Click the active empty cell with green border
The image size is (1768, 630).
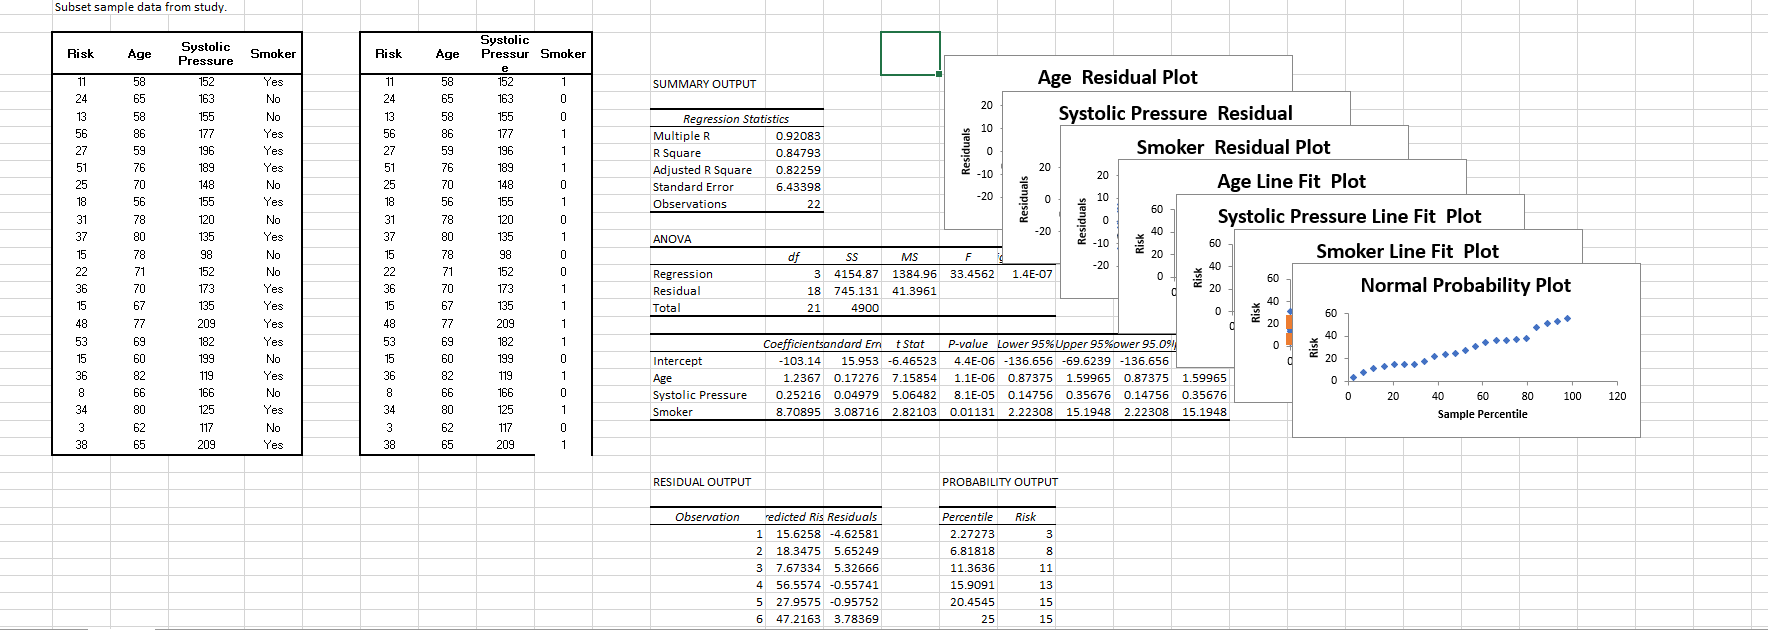910,53
